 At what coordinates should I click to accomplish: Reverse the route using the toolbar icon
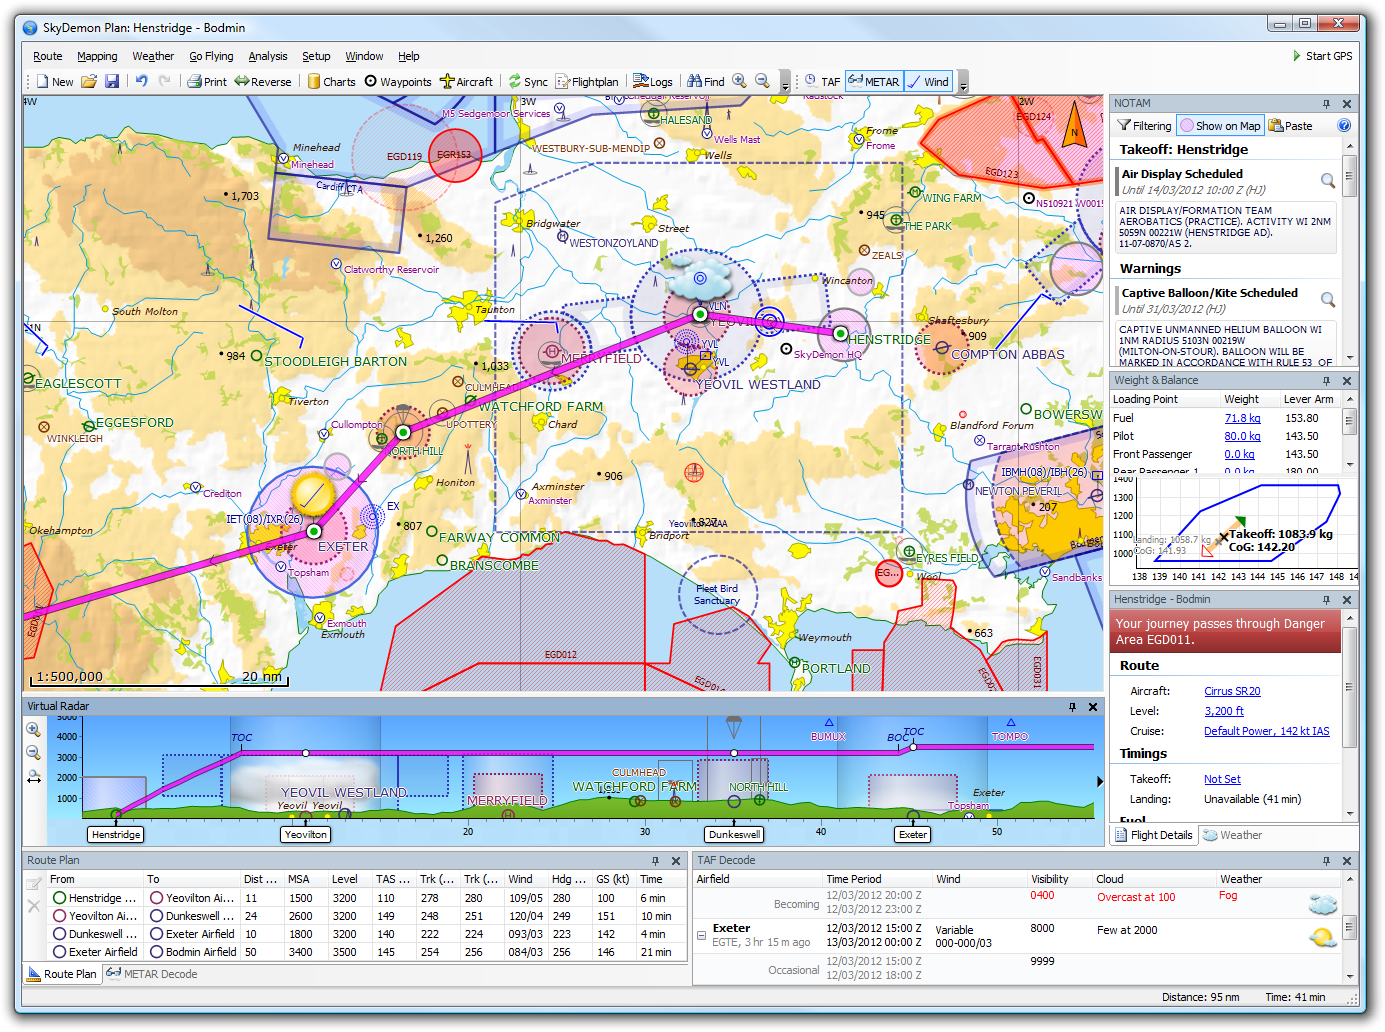pyautogui.click(x=263, y=81)
